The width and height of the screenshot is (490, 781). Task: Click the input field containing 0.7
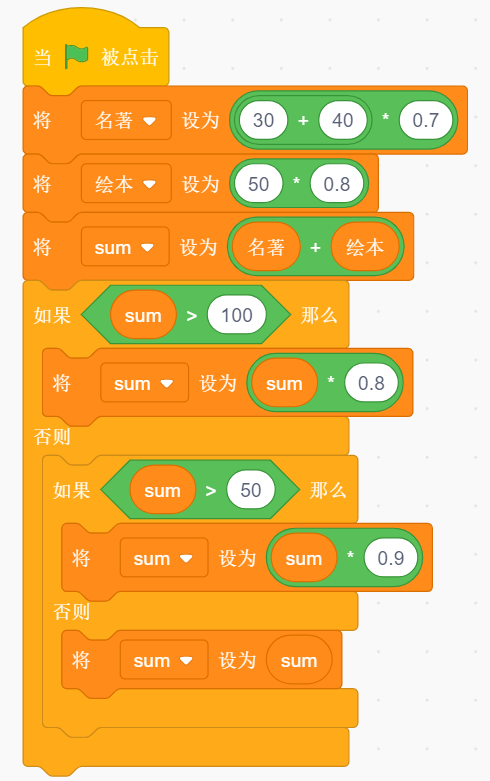pos(426,120)
